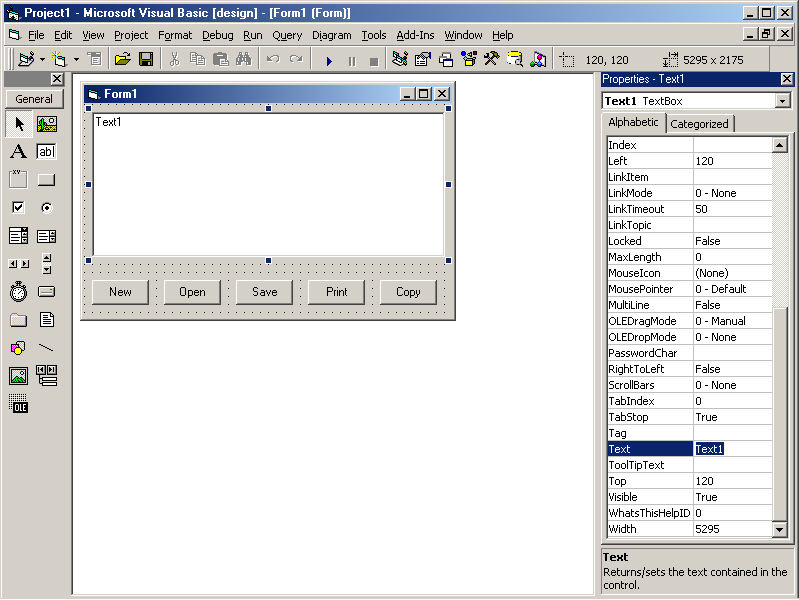Select the CommandButton tool in the toolbox

click(46, 179)
